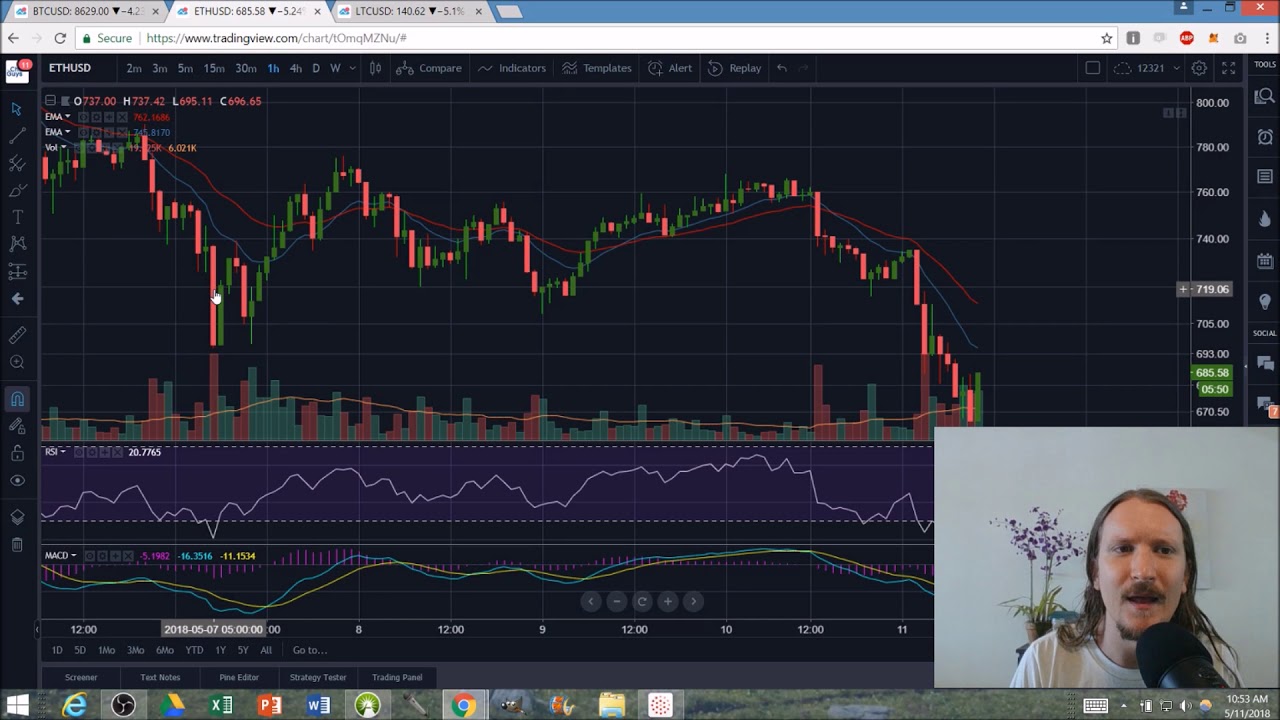Activate the zoom in tool
Viewport: 1280px width, 720px height.
[x=17, y=363]
